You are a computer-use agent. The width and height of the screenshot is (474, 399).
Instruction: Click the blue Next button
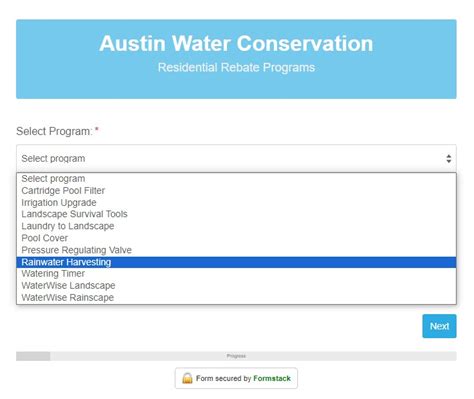pyautogui.click(x=439, y=326)
